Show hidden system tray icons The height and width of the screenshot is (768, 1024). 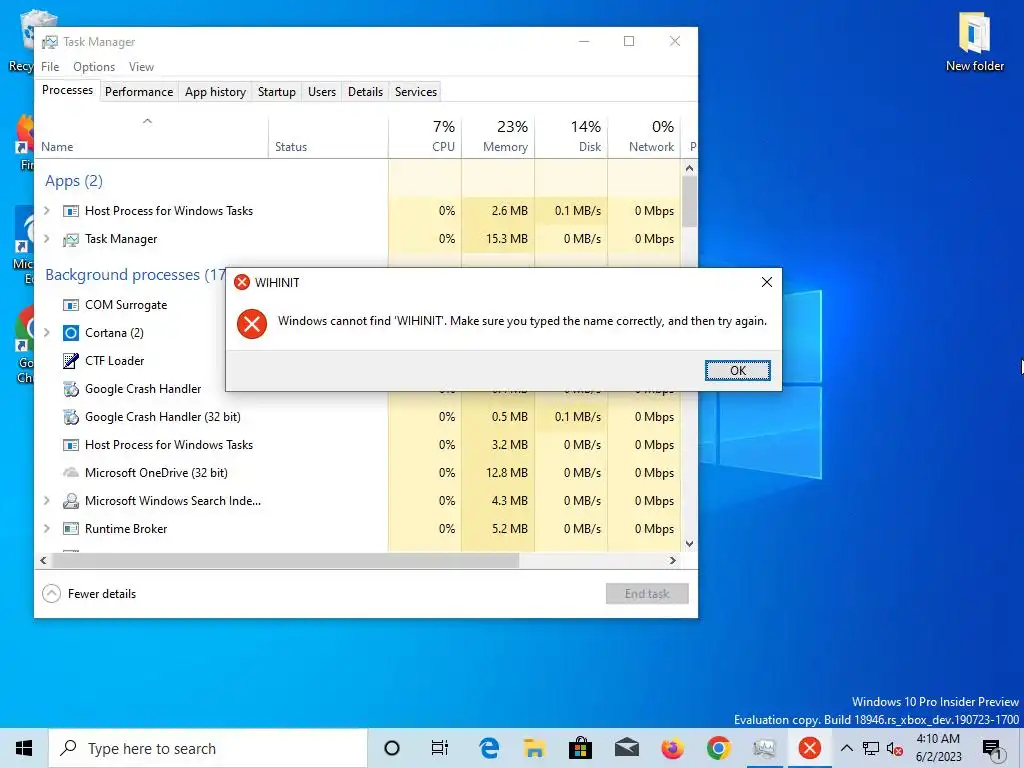coord(846,748)
